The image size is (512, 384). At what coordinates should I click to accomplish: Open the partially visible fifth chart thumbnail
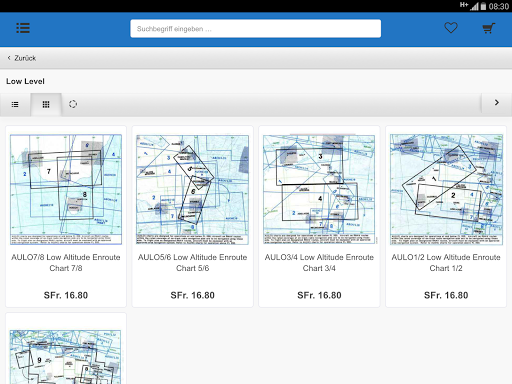(66, 357)
